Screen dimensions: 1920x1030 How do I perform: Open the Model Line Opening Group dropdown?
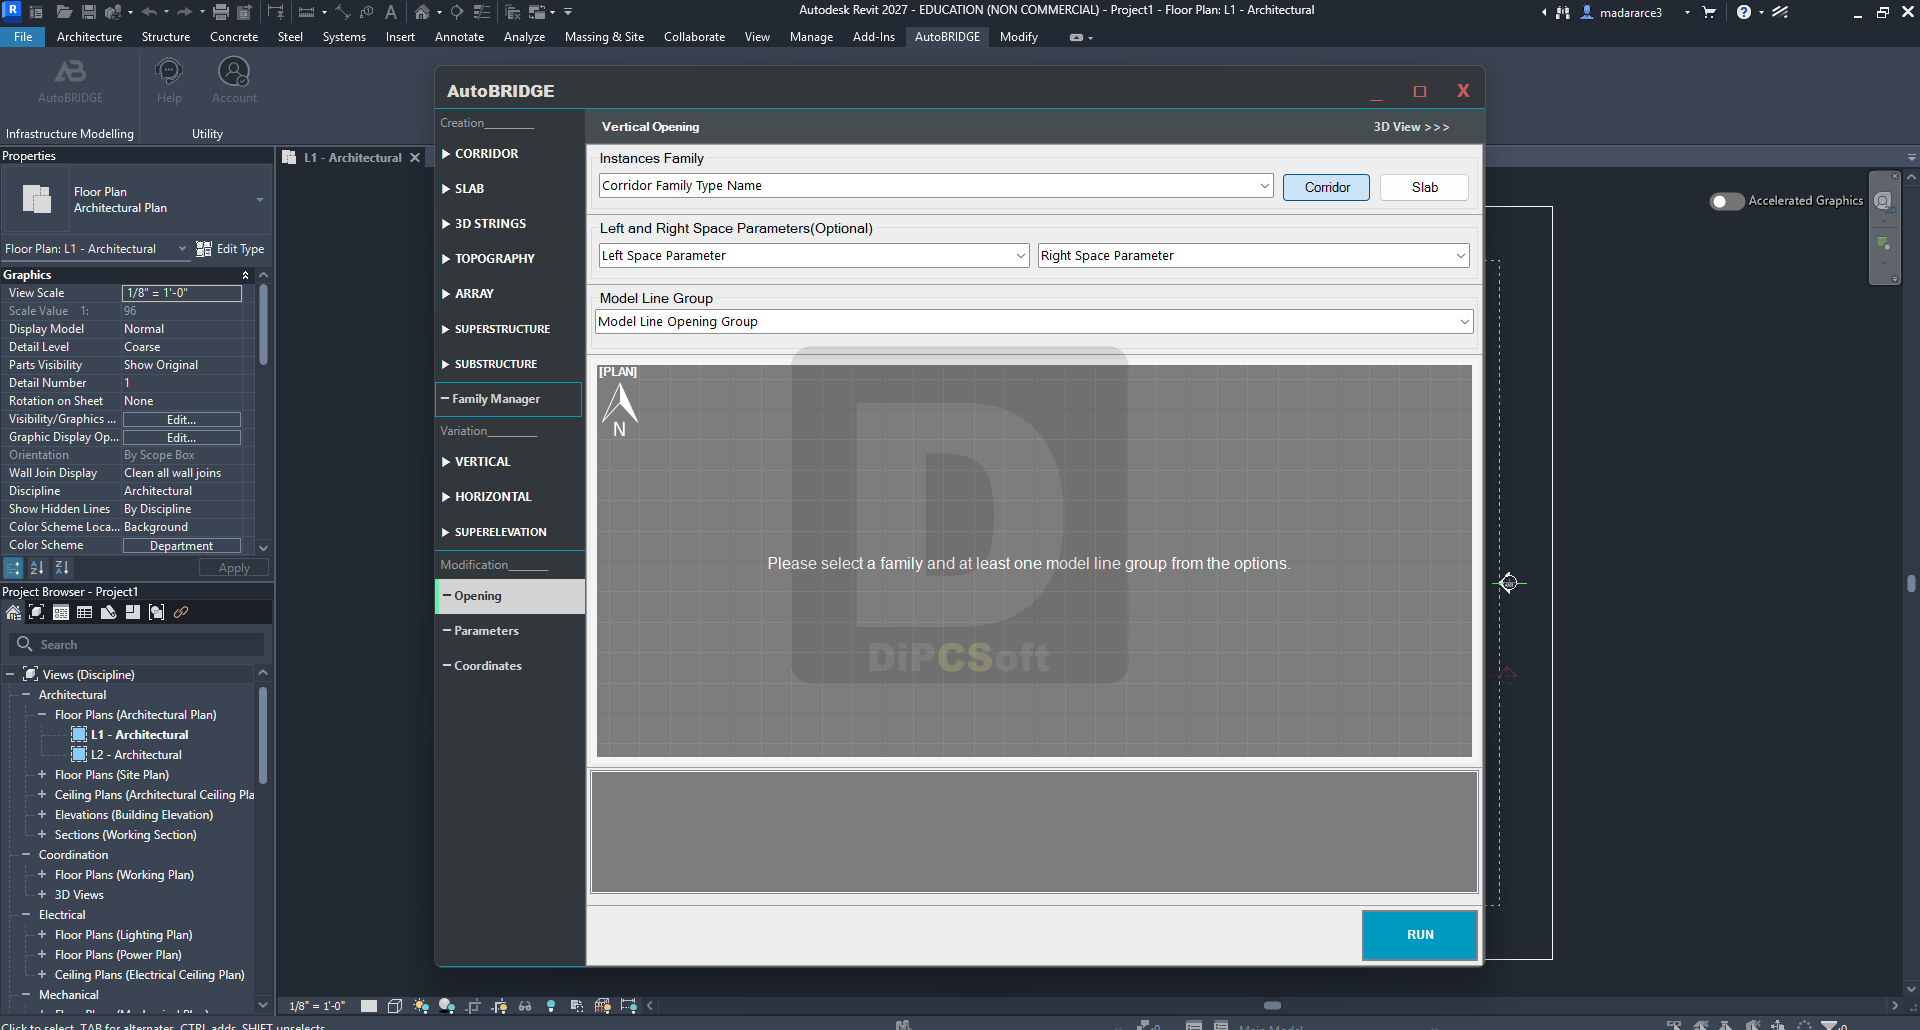(x=1034, y=322)
